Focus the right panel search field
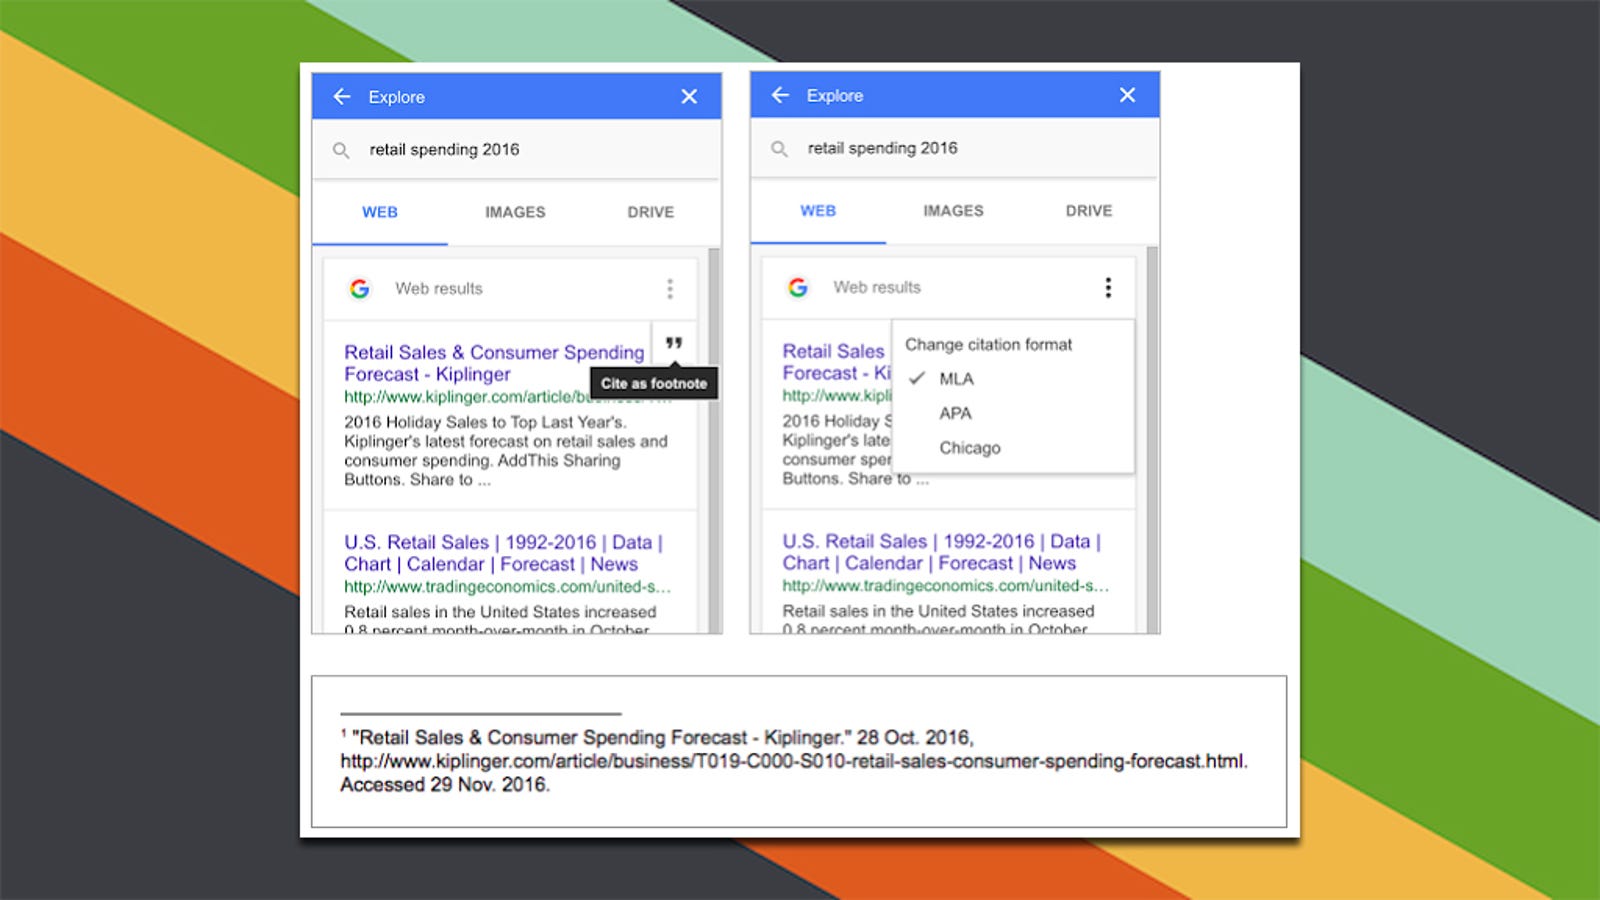This screenshot has height=900, width=1600. tap(955, 148)
